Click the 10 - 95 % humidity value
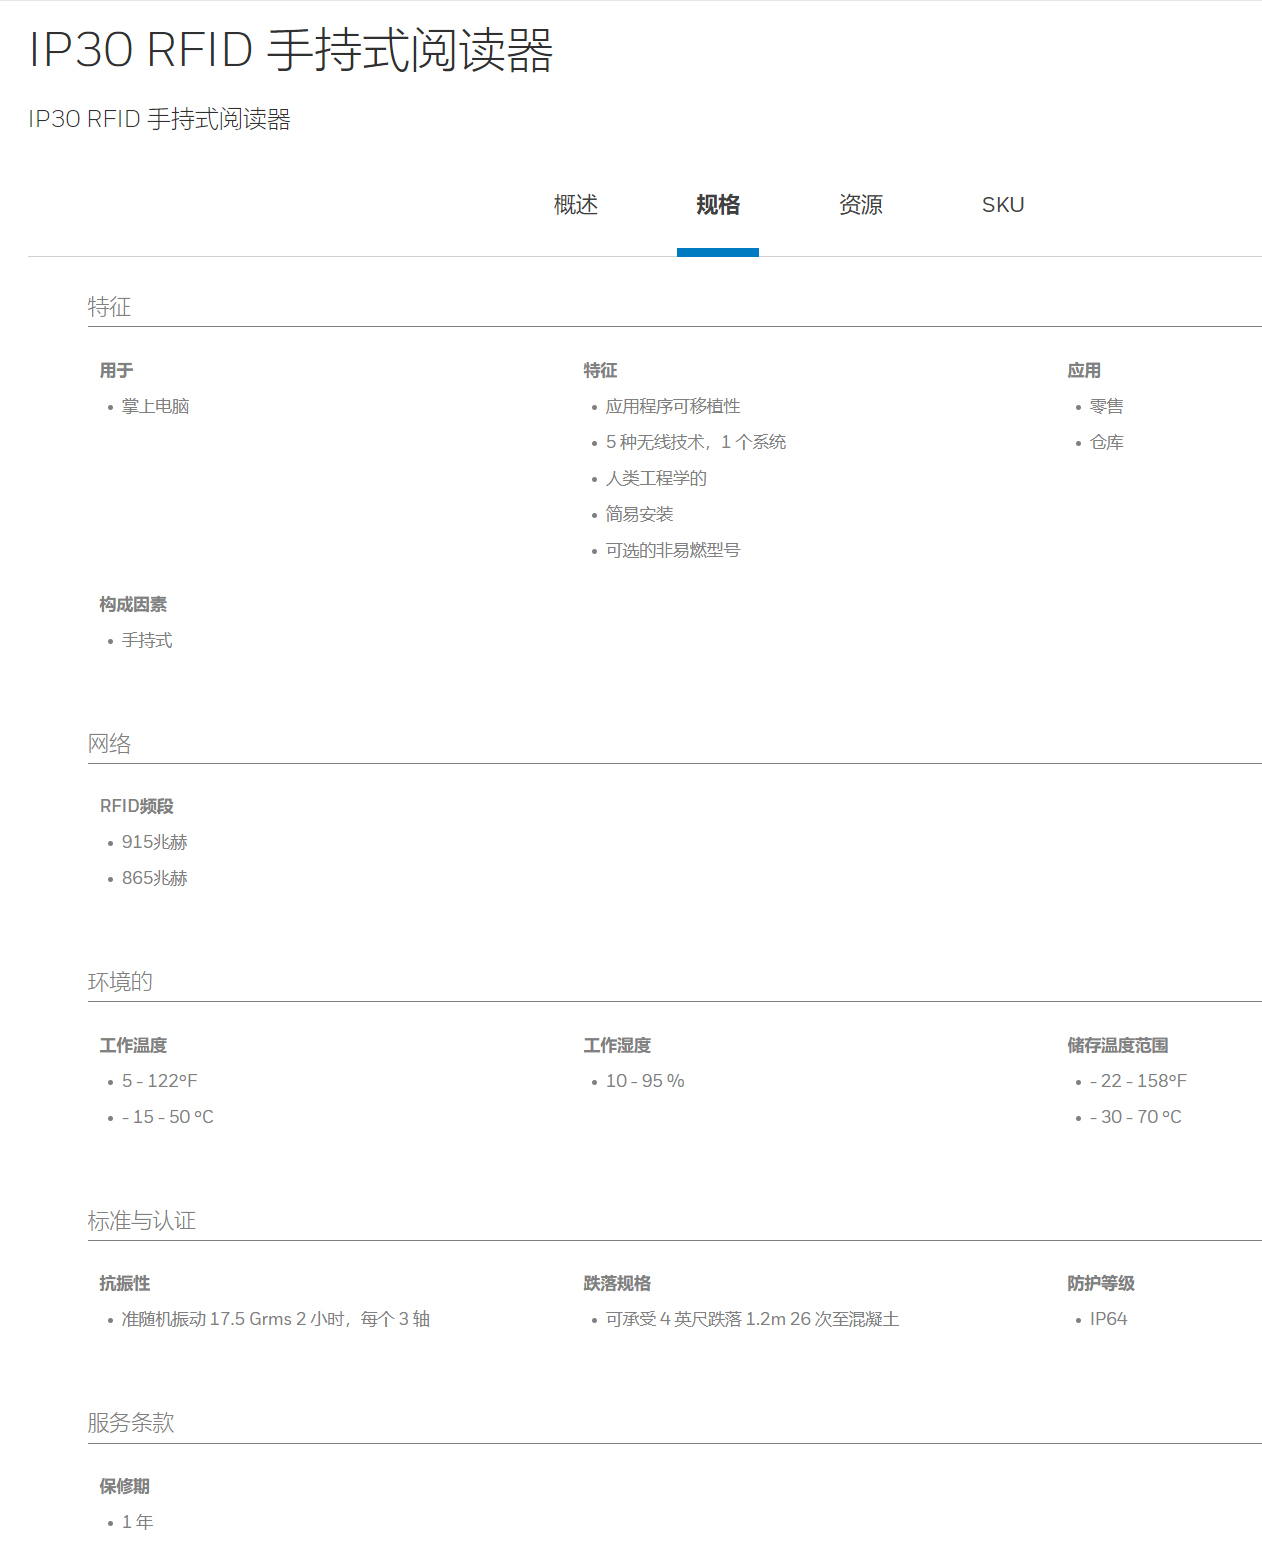Viewport: 1262px width, 1562px height. pyautogui.click(x=644, y=1081)
